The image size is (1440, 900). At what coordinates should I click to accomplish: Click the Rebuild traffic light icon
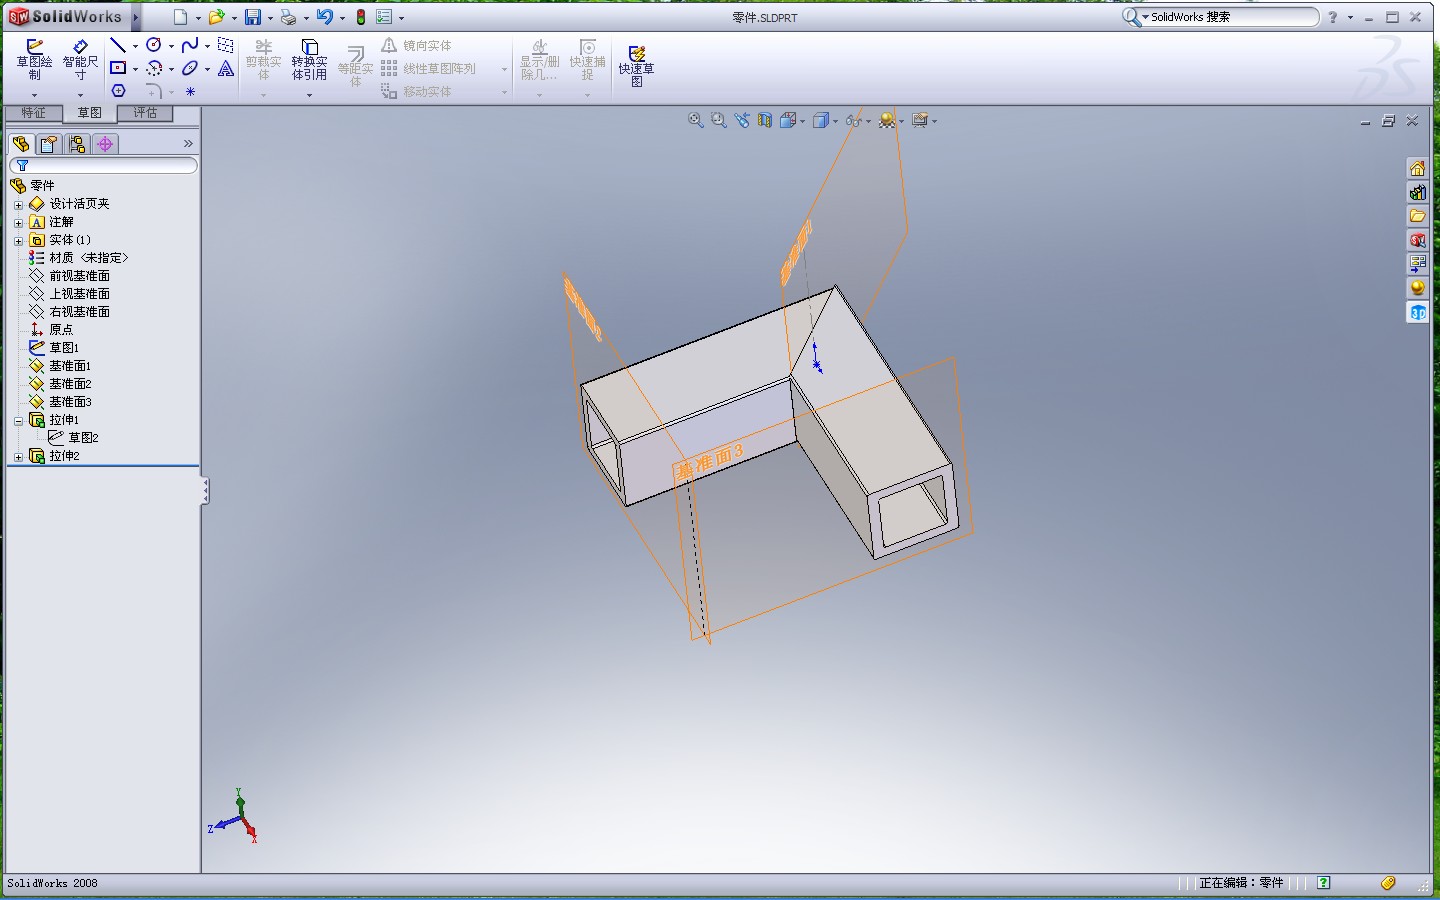[x=361, y=17]
